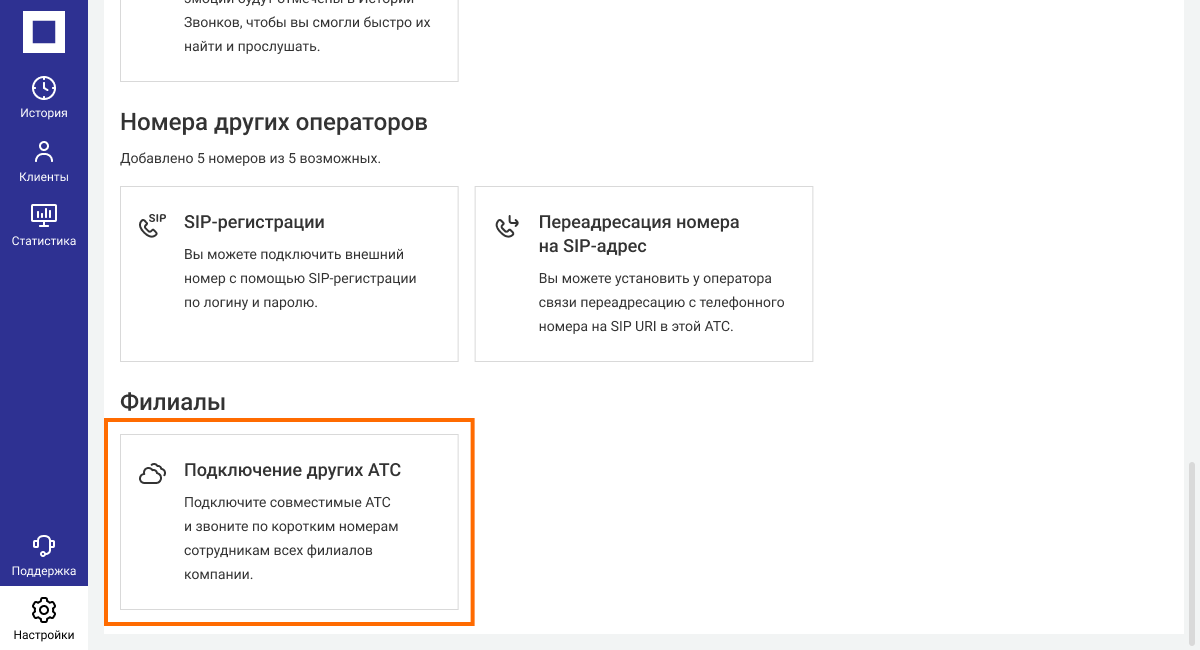Open the SIP-регистрации card title
The width and height of the screenshot is (1200, 650).
click(254, 222)
